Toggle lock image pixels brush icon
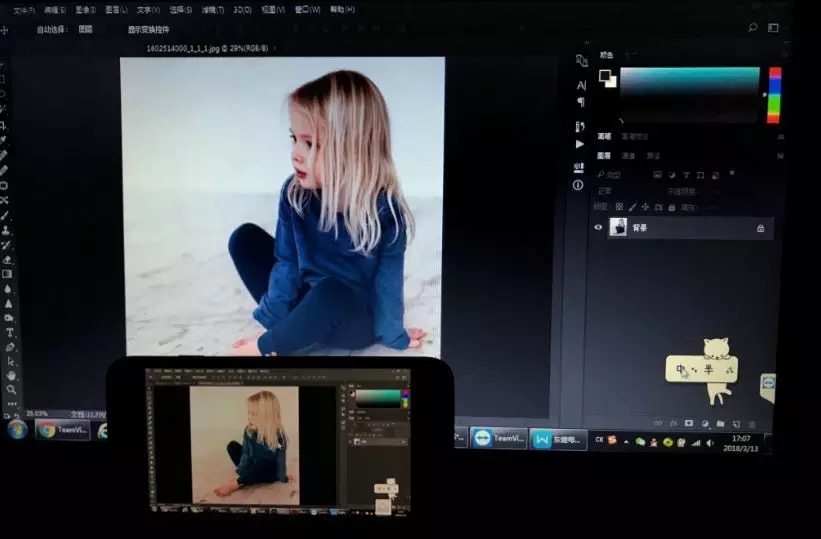 tap(633, 207)
